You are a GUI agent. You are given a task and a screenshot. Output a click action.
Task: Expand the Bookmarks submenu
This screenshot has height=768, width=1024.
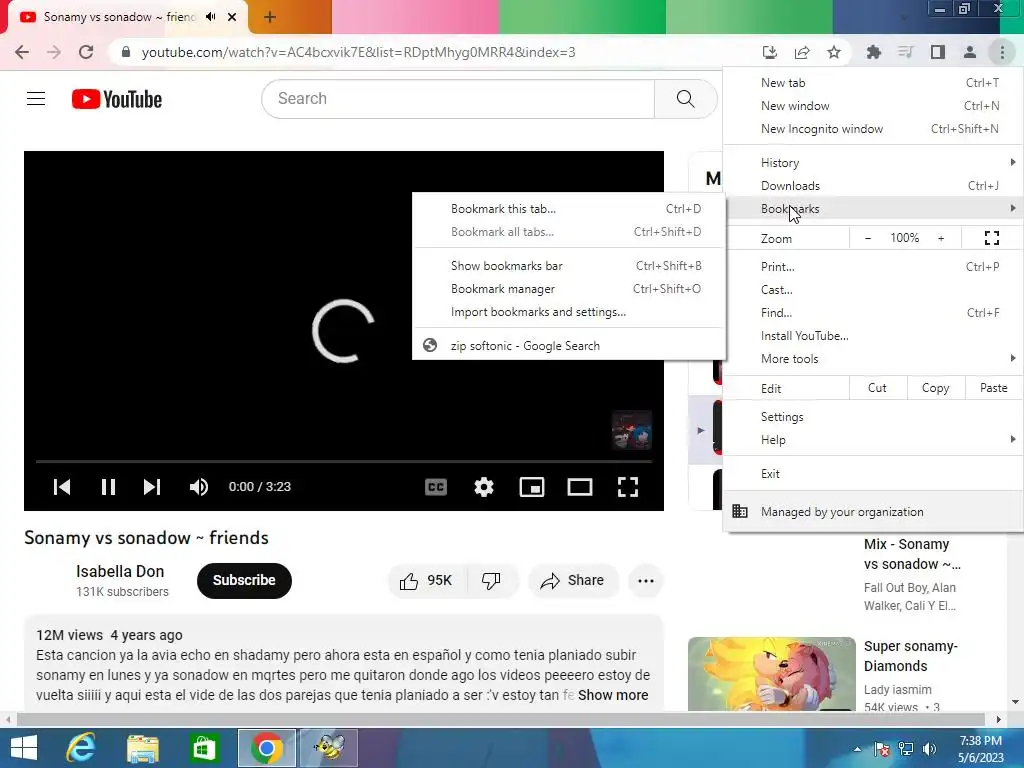[873, 208]
